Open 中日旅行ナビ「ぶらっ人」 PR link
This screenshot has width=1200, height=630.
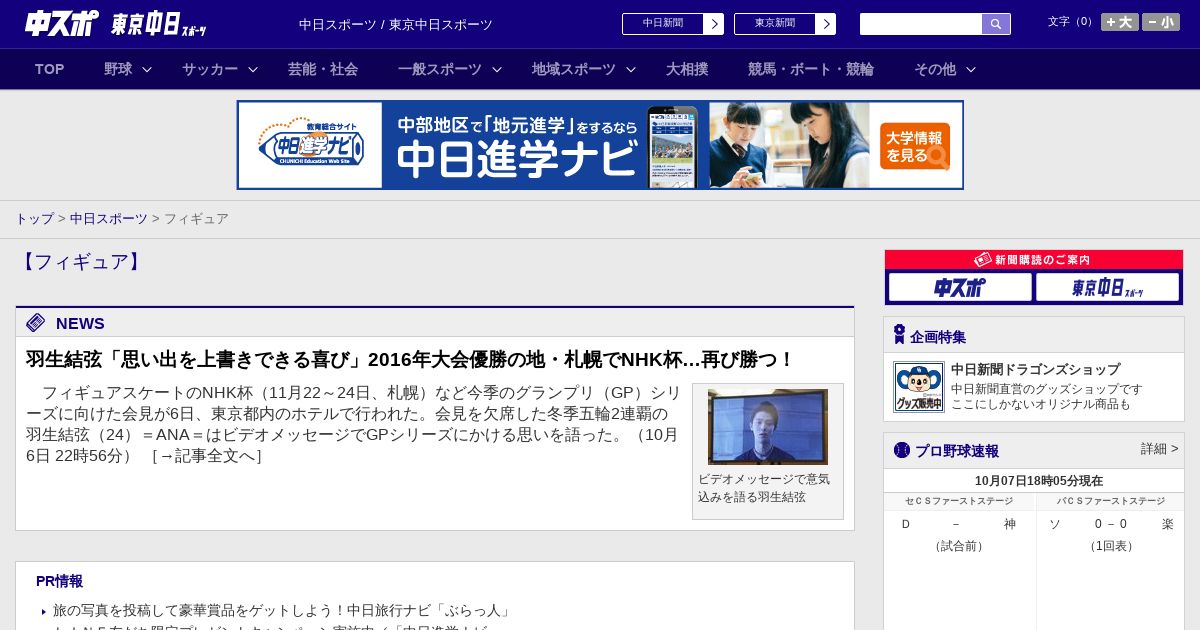pos(283,610)
